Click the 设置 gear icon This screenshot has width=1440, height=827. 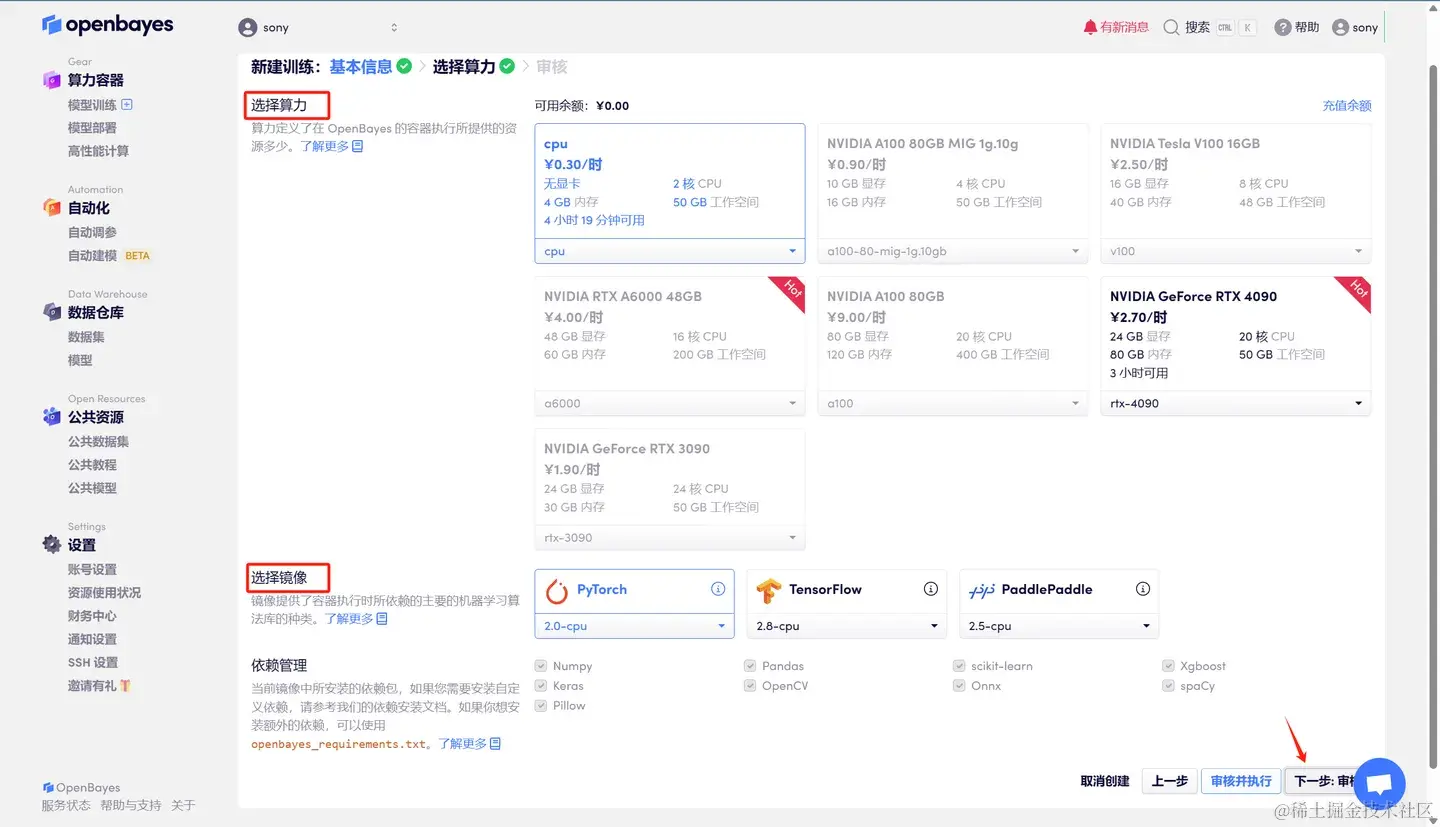tap(52, 544)
